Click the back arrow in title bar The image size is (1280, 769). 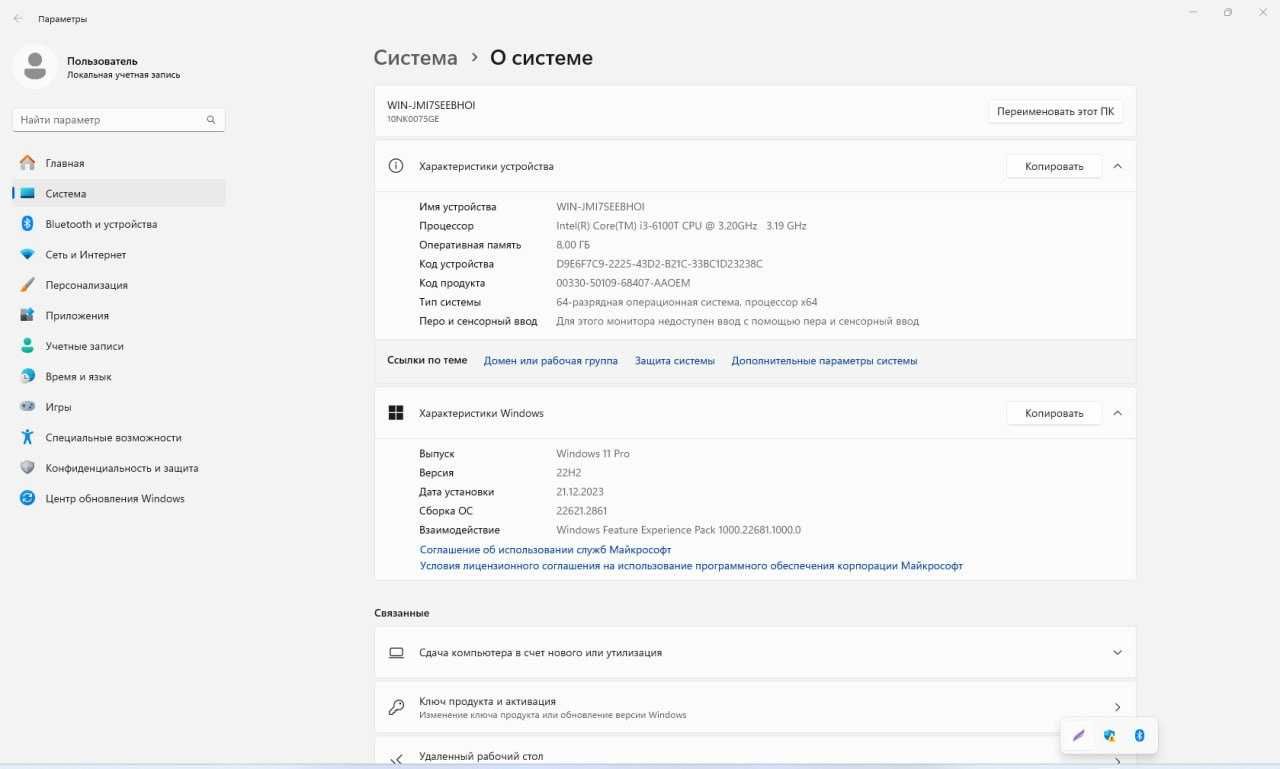pyautogui.click(x=18, y=19)
